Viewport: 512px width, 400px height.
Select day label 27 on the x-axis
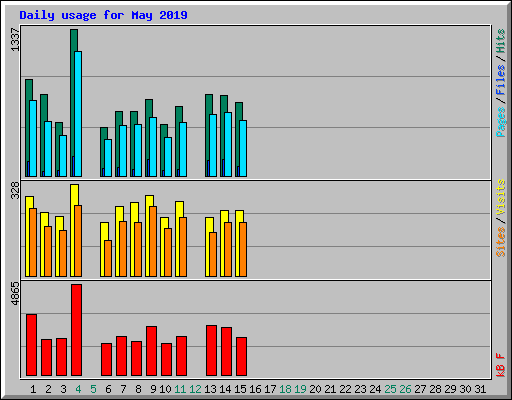(420, 389)
